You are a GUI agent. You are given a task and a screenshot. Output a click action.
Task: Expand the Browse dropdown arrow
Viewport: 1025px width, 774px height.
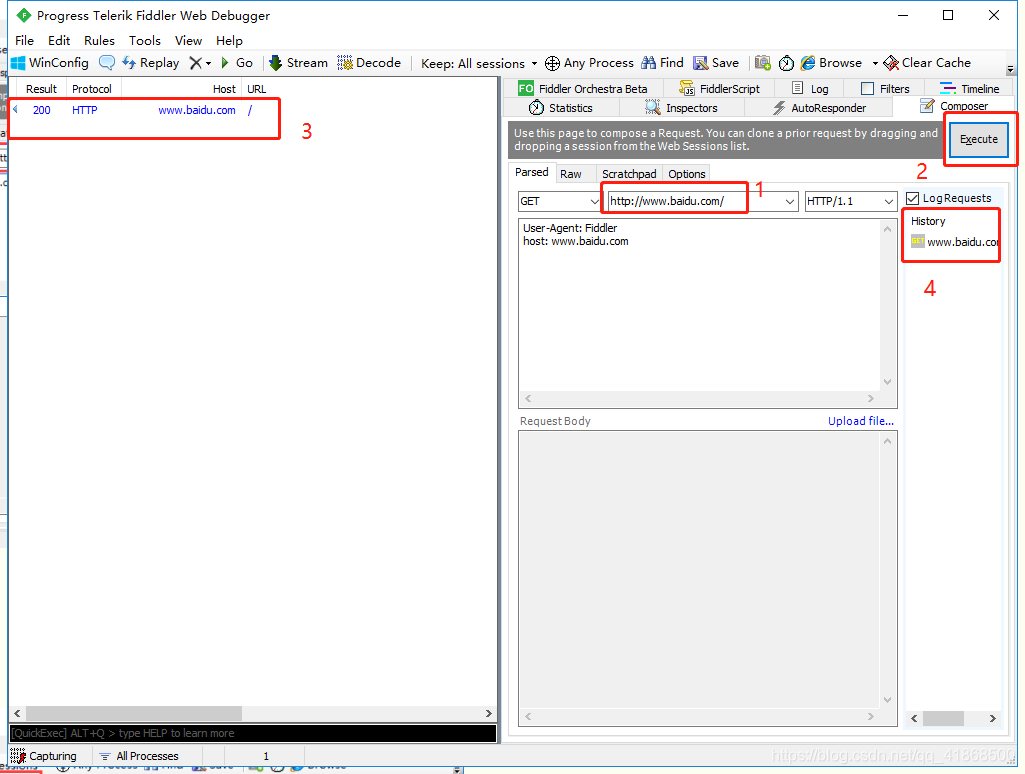pyautogui.click(x=875, y=63)
